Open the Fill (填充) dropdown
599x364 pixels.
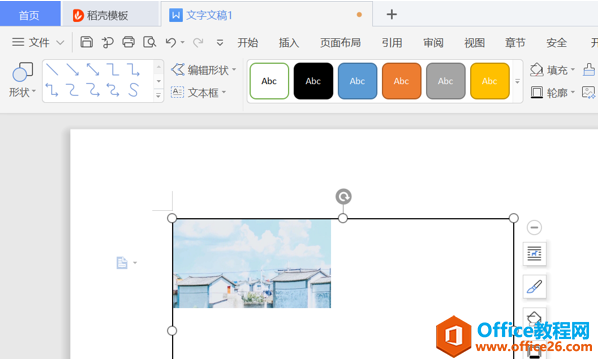click(x=552, y=70)
